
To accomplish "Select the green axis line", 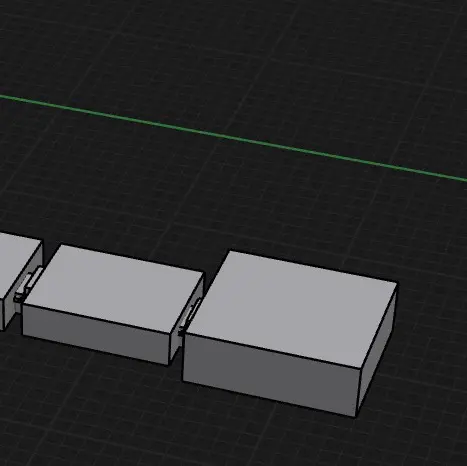I will pos(233,138).
